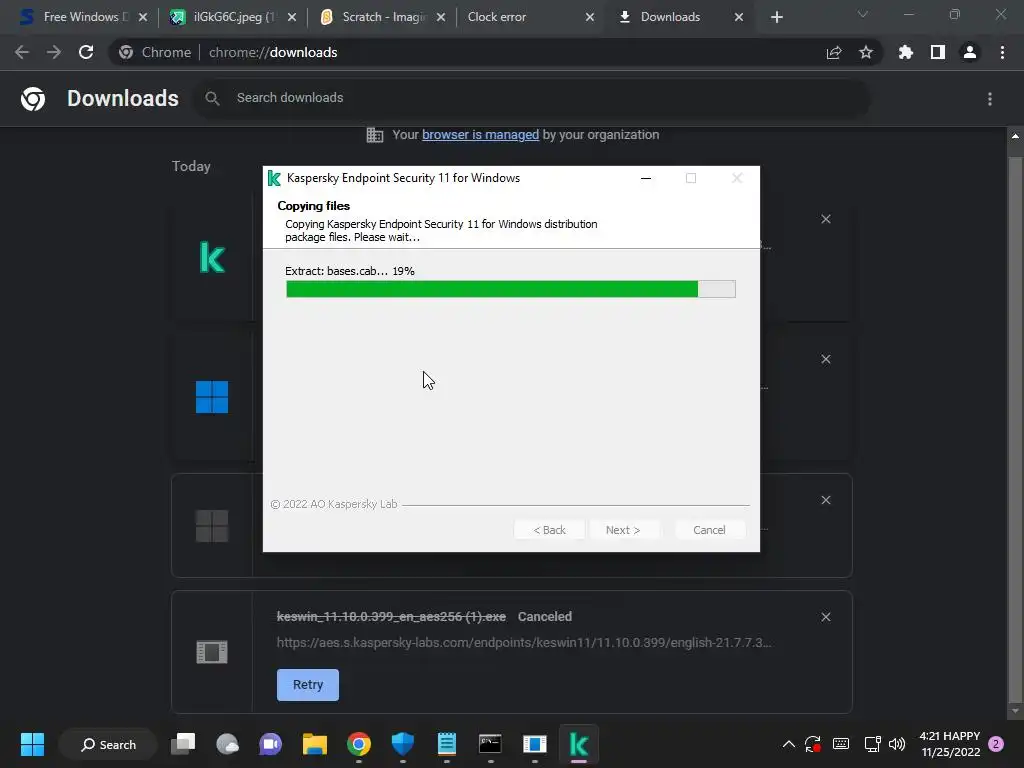
Task: Open the Extensions puzzle icon
Action: pos(905,52)
